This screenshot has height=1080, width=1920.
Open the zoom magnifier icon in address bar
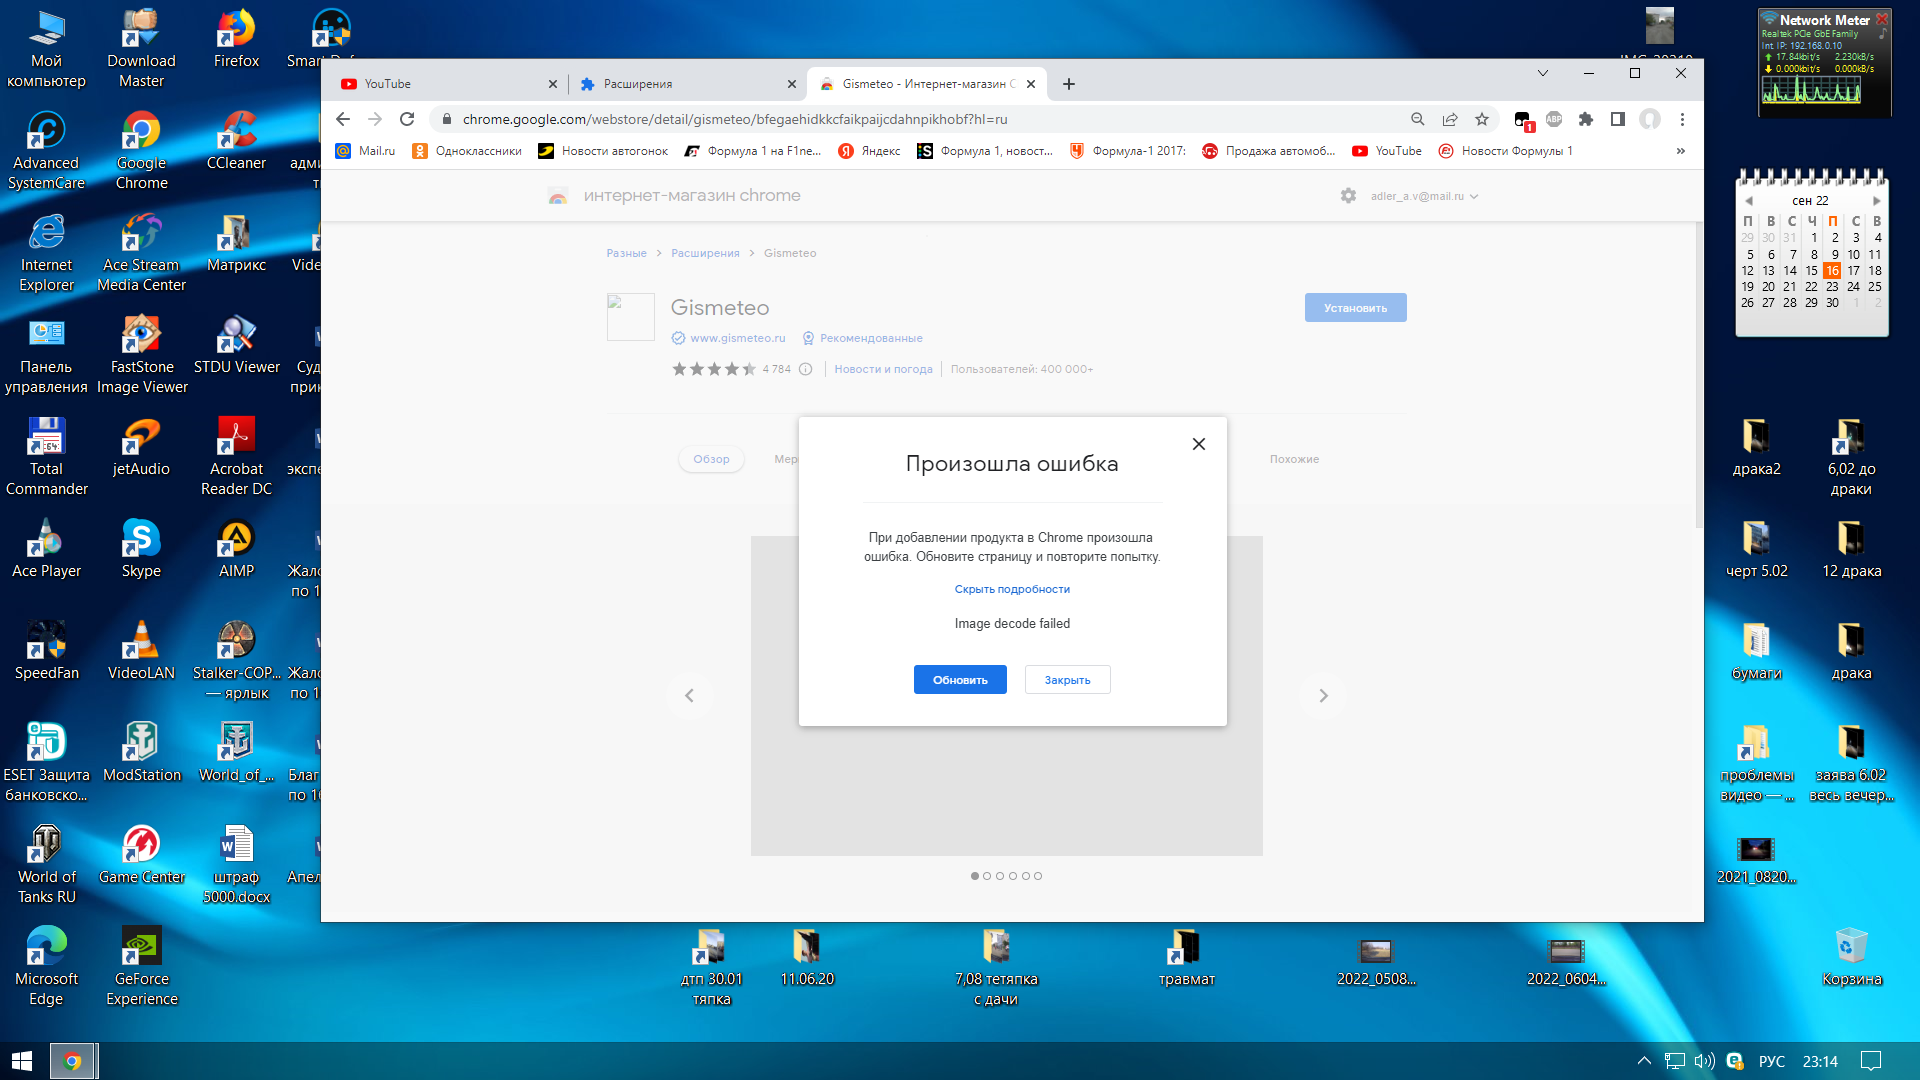[x=1417, y=119]
